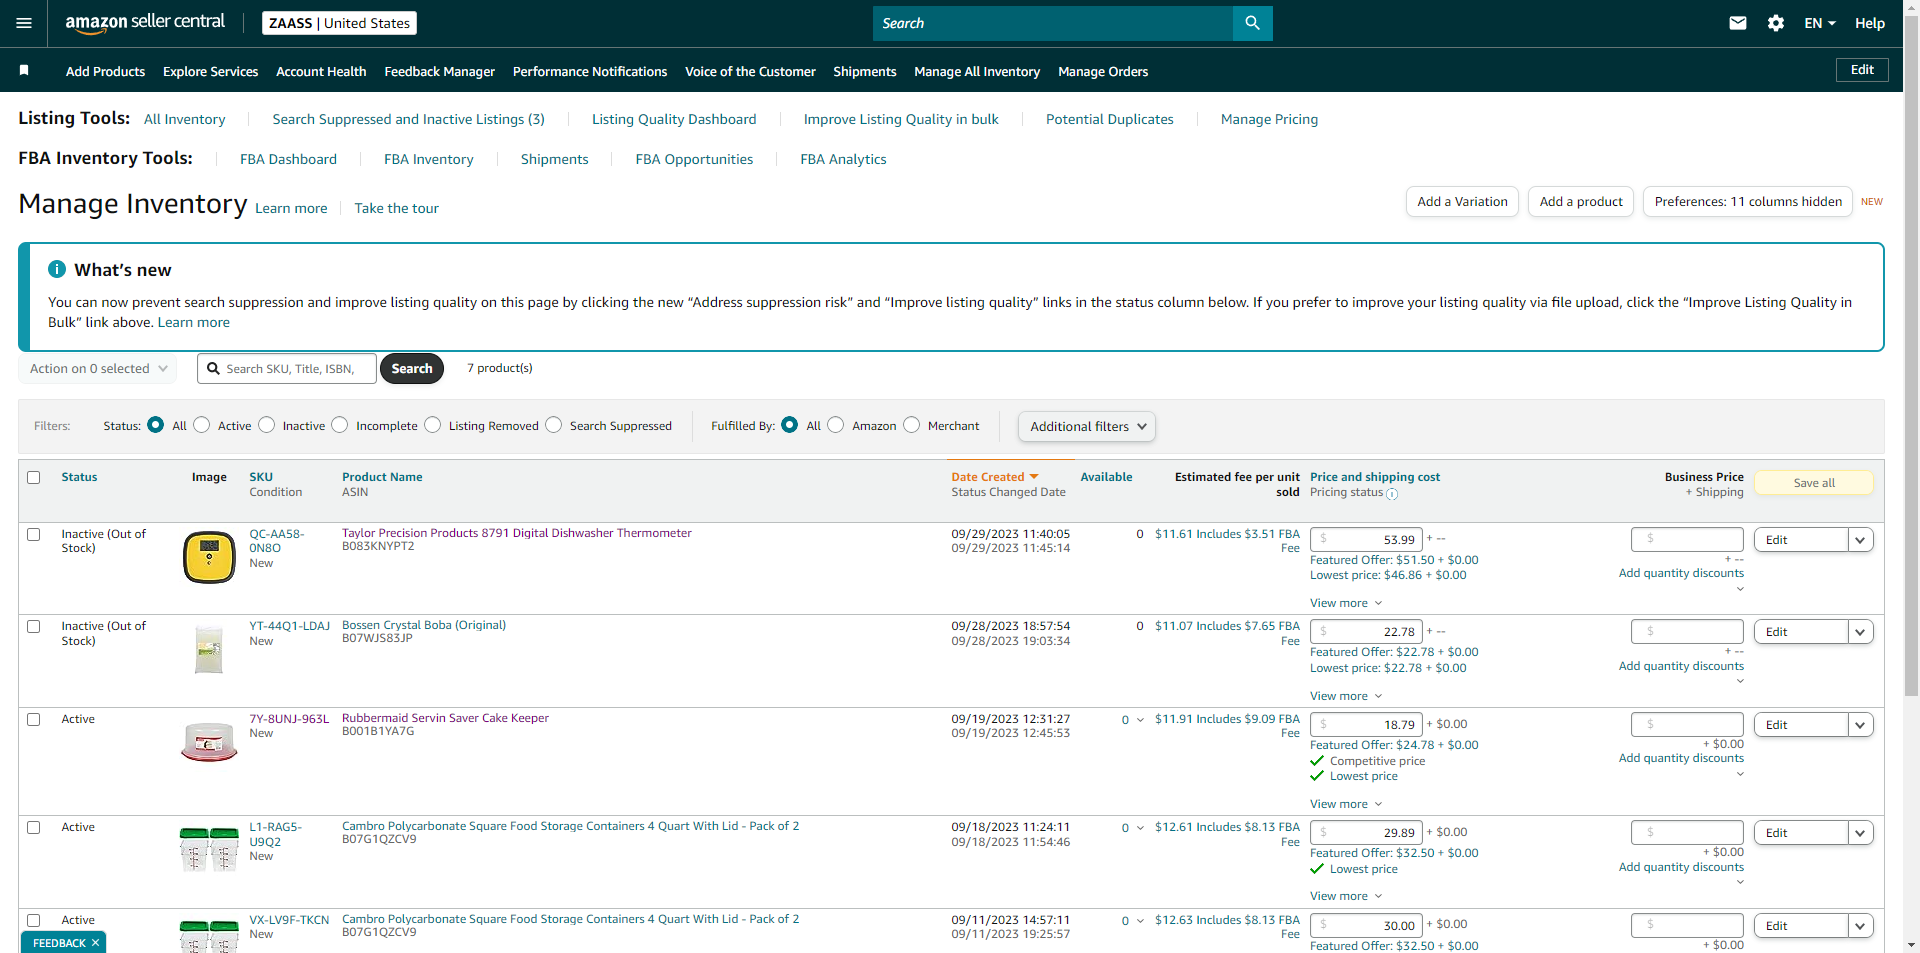The height and width of the screenshot is (953, 1920).
Task: Click the 53.99 price input field
Action: tap(1367, 540)
